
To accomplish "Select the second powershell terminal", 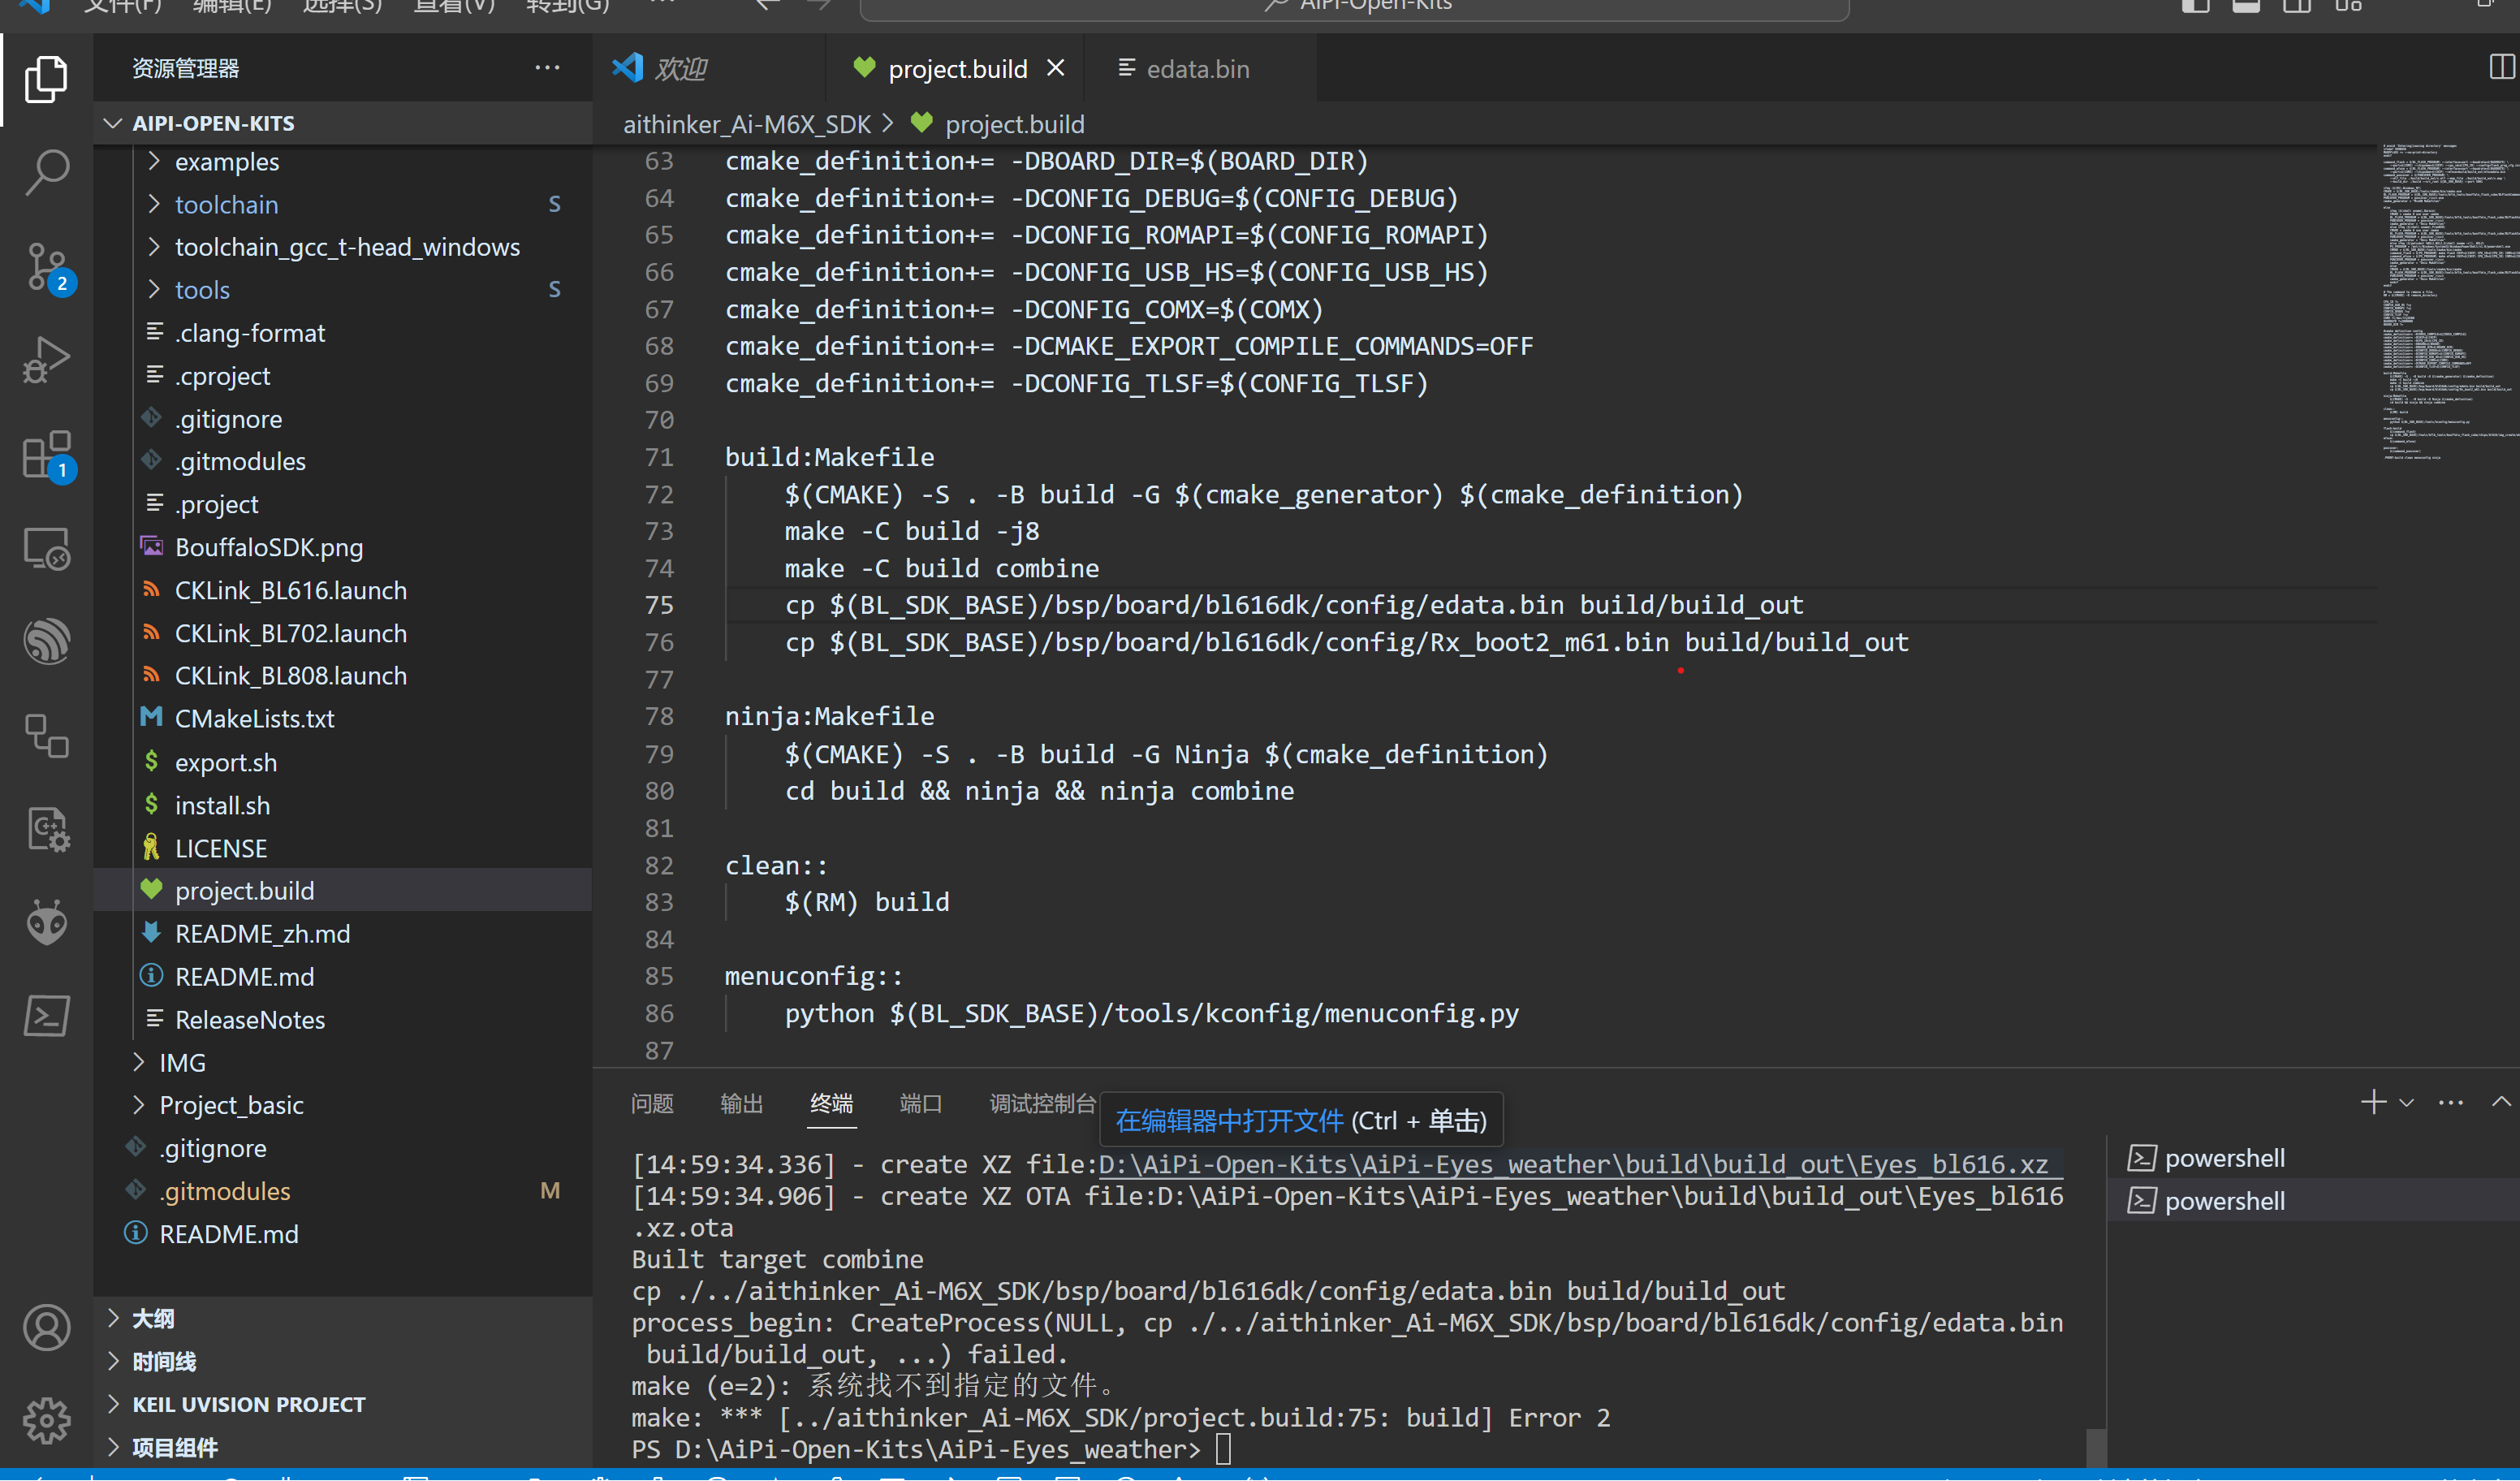I will click(x=2312, y=1201).
